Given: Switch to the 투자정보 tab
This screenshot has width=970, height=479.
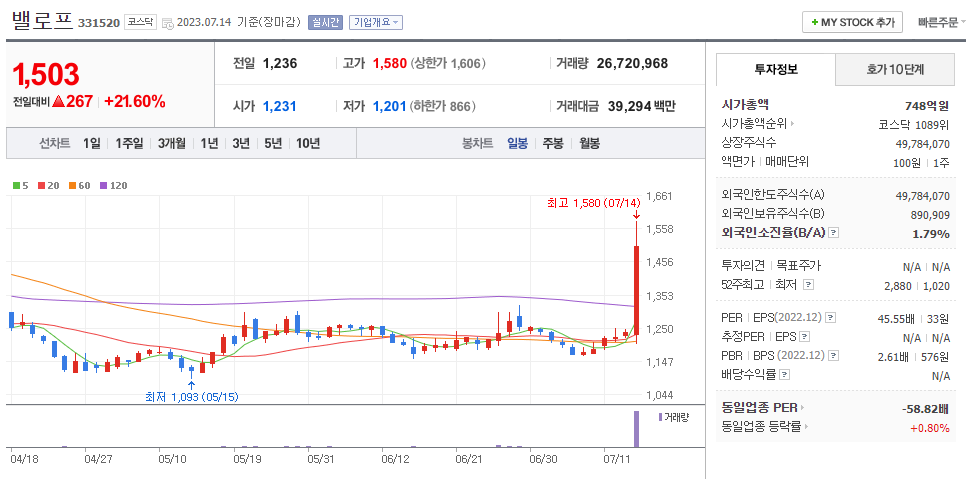Looking at the screenshot, I should tap(776, 69).
